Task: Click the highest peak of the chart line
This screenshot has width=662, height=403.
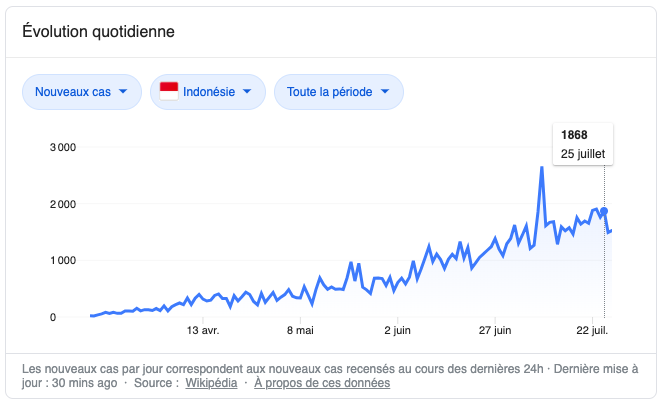Action: 541,168
